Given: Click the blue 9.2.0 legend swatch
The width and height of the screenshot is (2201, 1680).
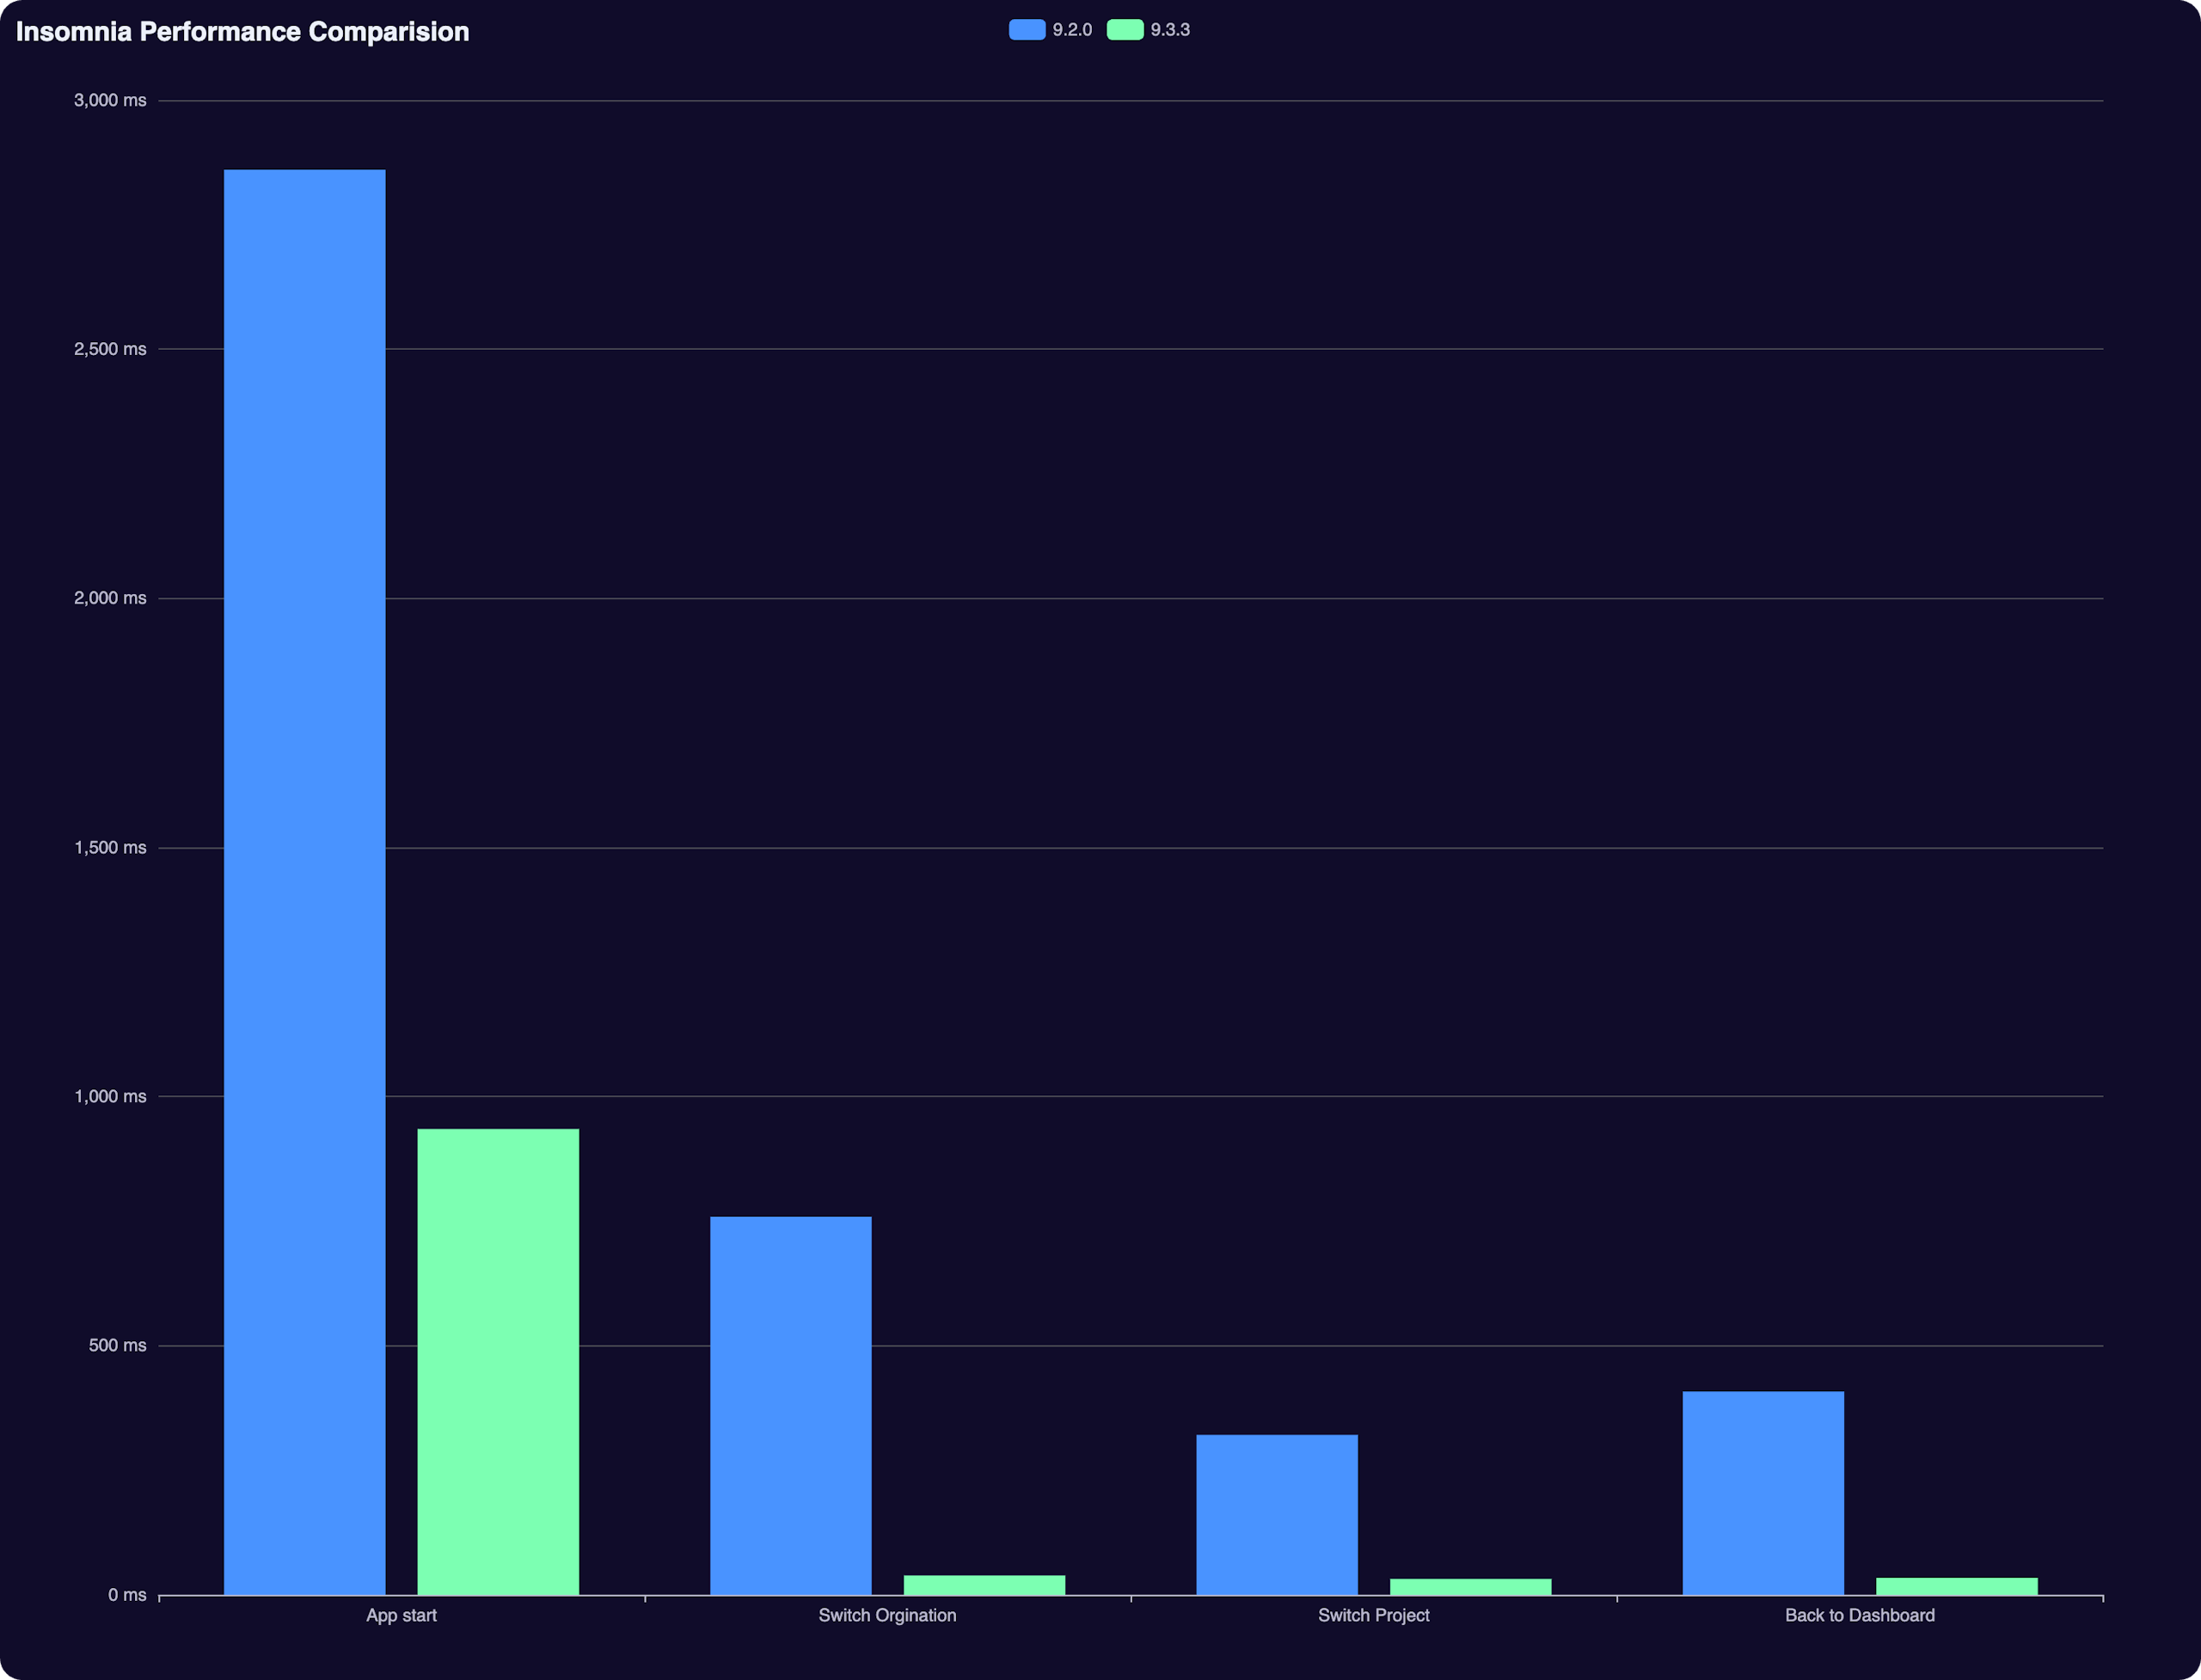Looking at the screenshot, I should coord(1027,30).
